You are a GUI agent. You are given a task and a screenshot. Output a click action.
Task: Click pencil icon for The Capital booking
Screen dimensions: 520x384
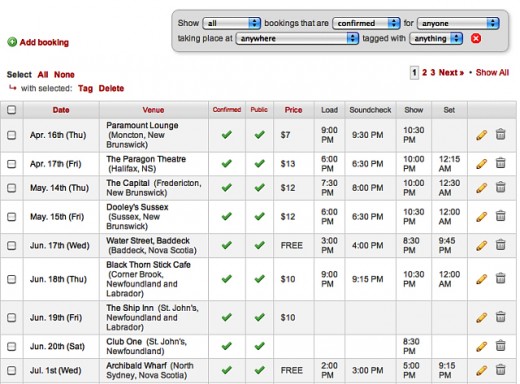point(481,188)
